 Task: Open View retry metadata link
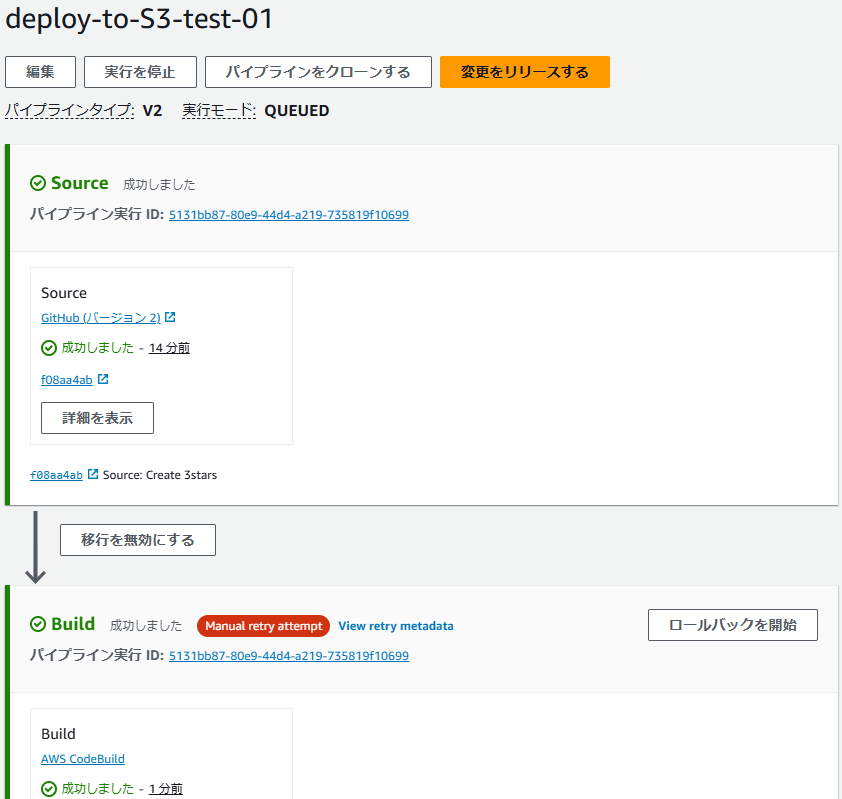point(396,626)
